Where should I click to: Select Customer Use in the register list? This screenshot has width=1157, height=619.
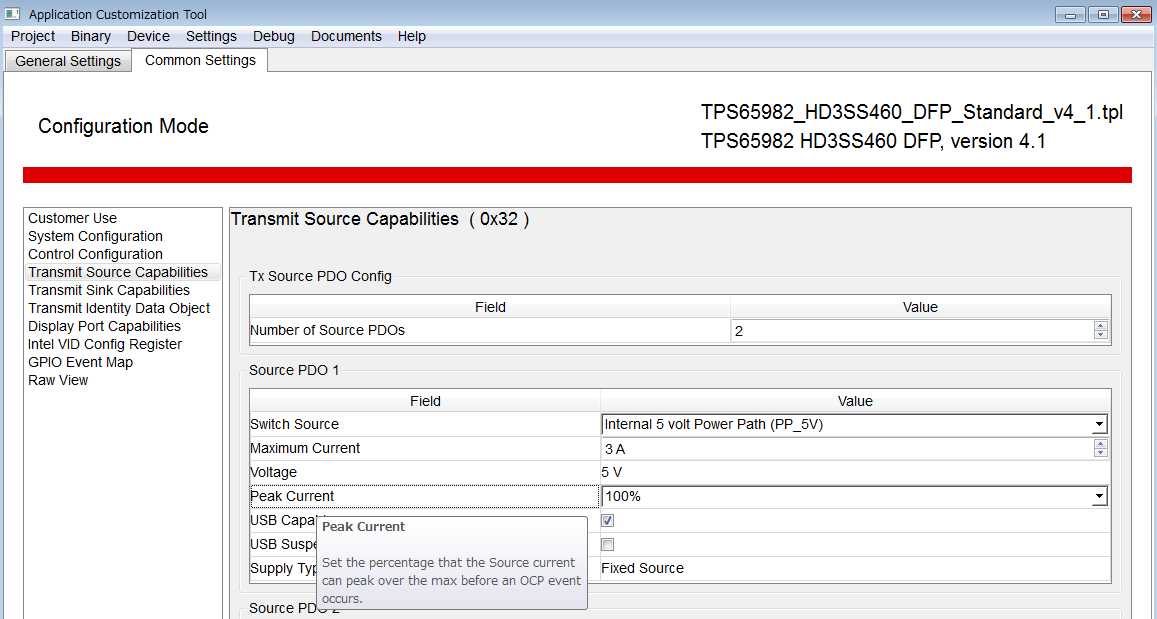pos(72,218)
